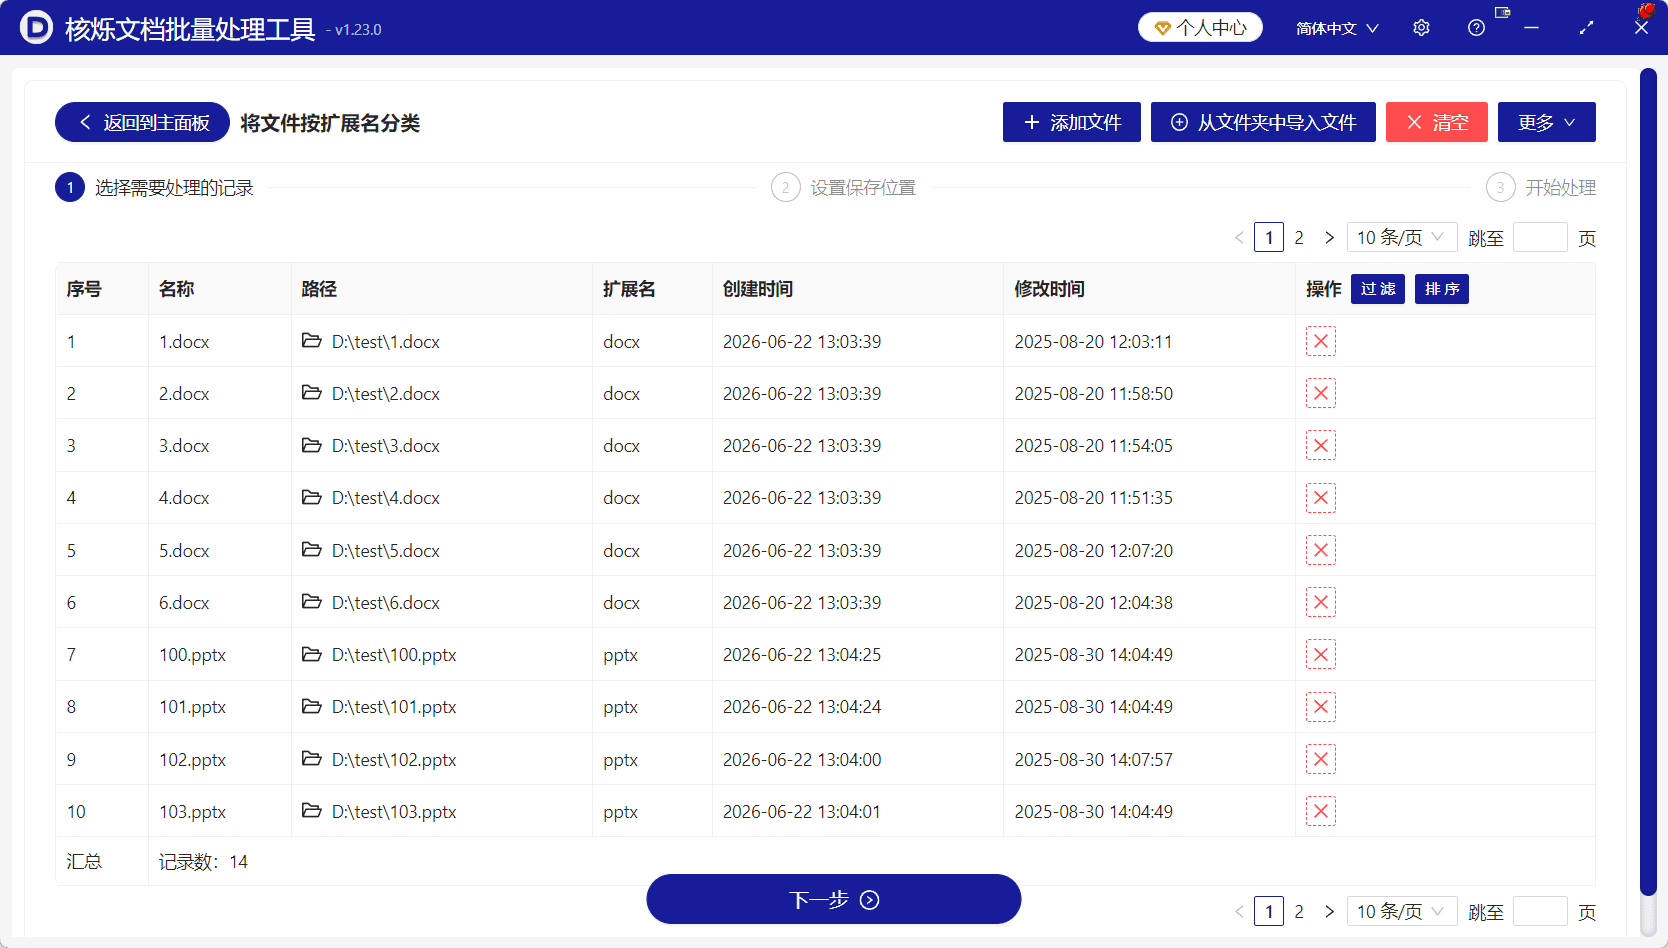1668x948 pixels.
Task: Click modified time 2025-08-30 14:07:57
Action: point(1094,760)
